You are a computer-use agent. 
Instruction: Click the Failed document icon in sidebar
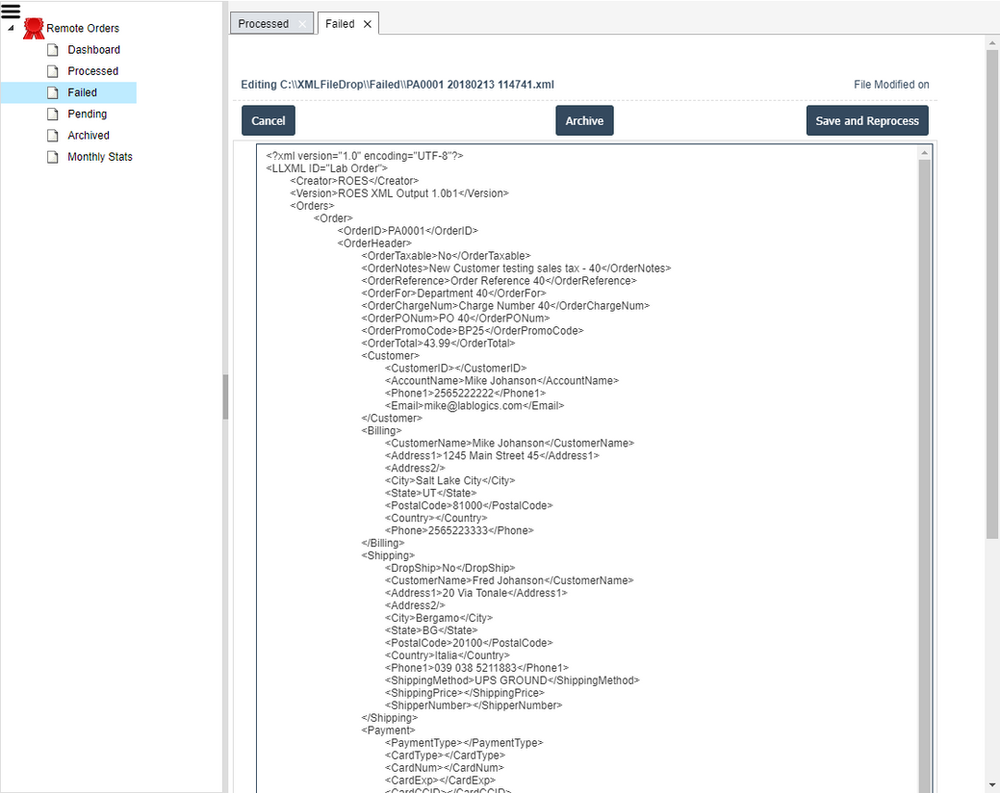click(x=53, y=92)
